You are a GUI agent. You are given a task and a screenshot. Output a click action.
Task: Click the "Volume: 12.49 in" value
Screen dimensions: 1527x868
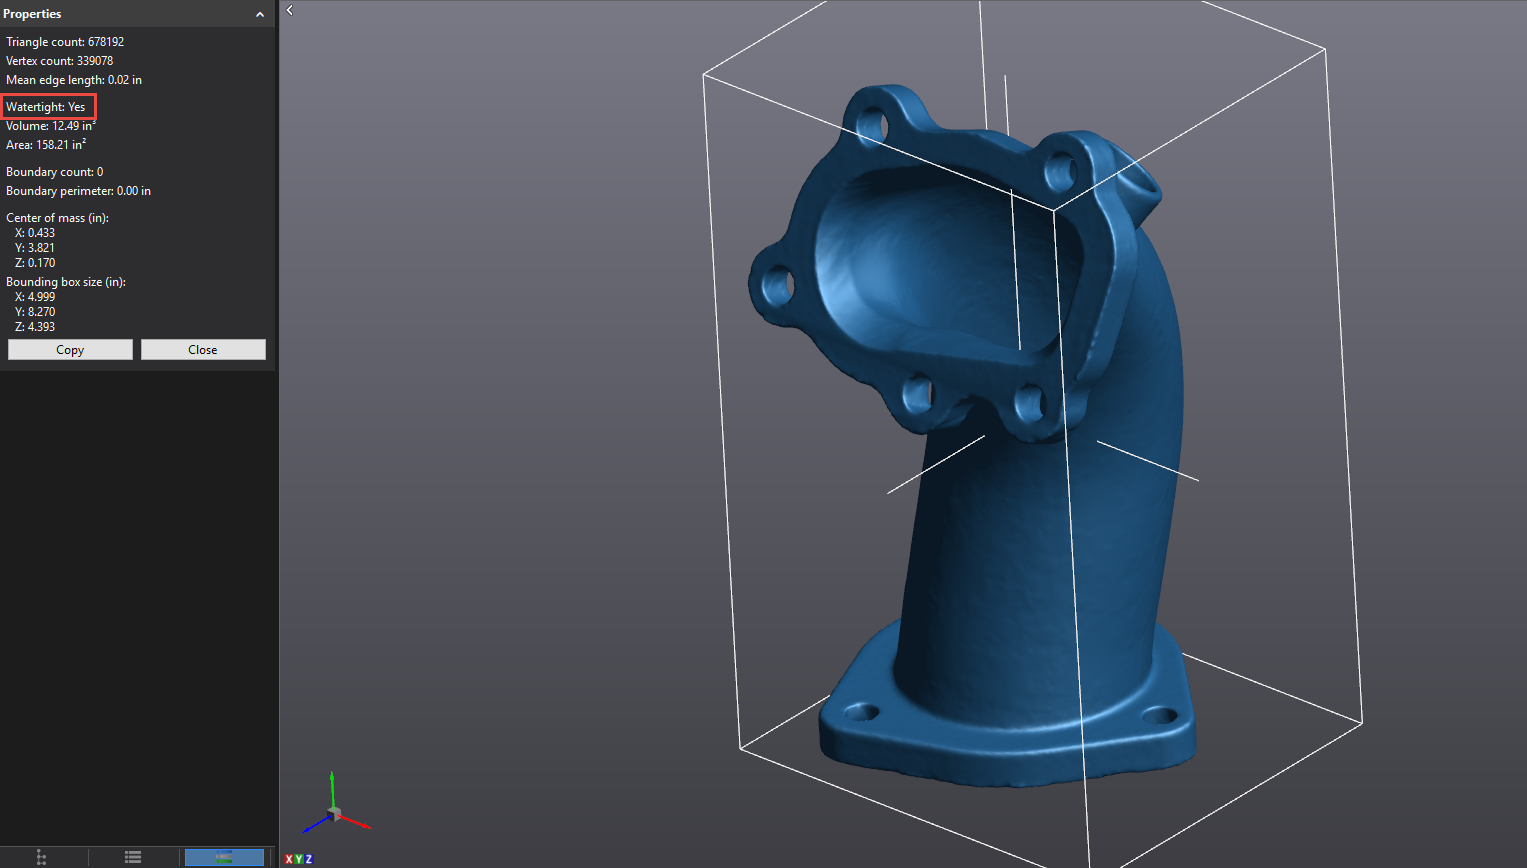pyautogui.click(x=51, y=126)
